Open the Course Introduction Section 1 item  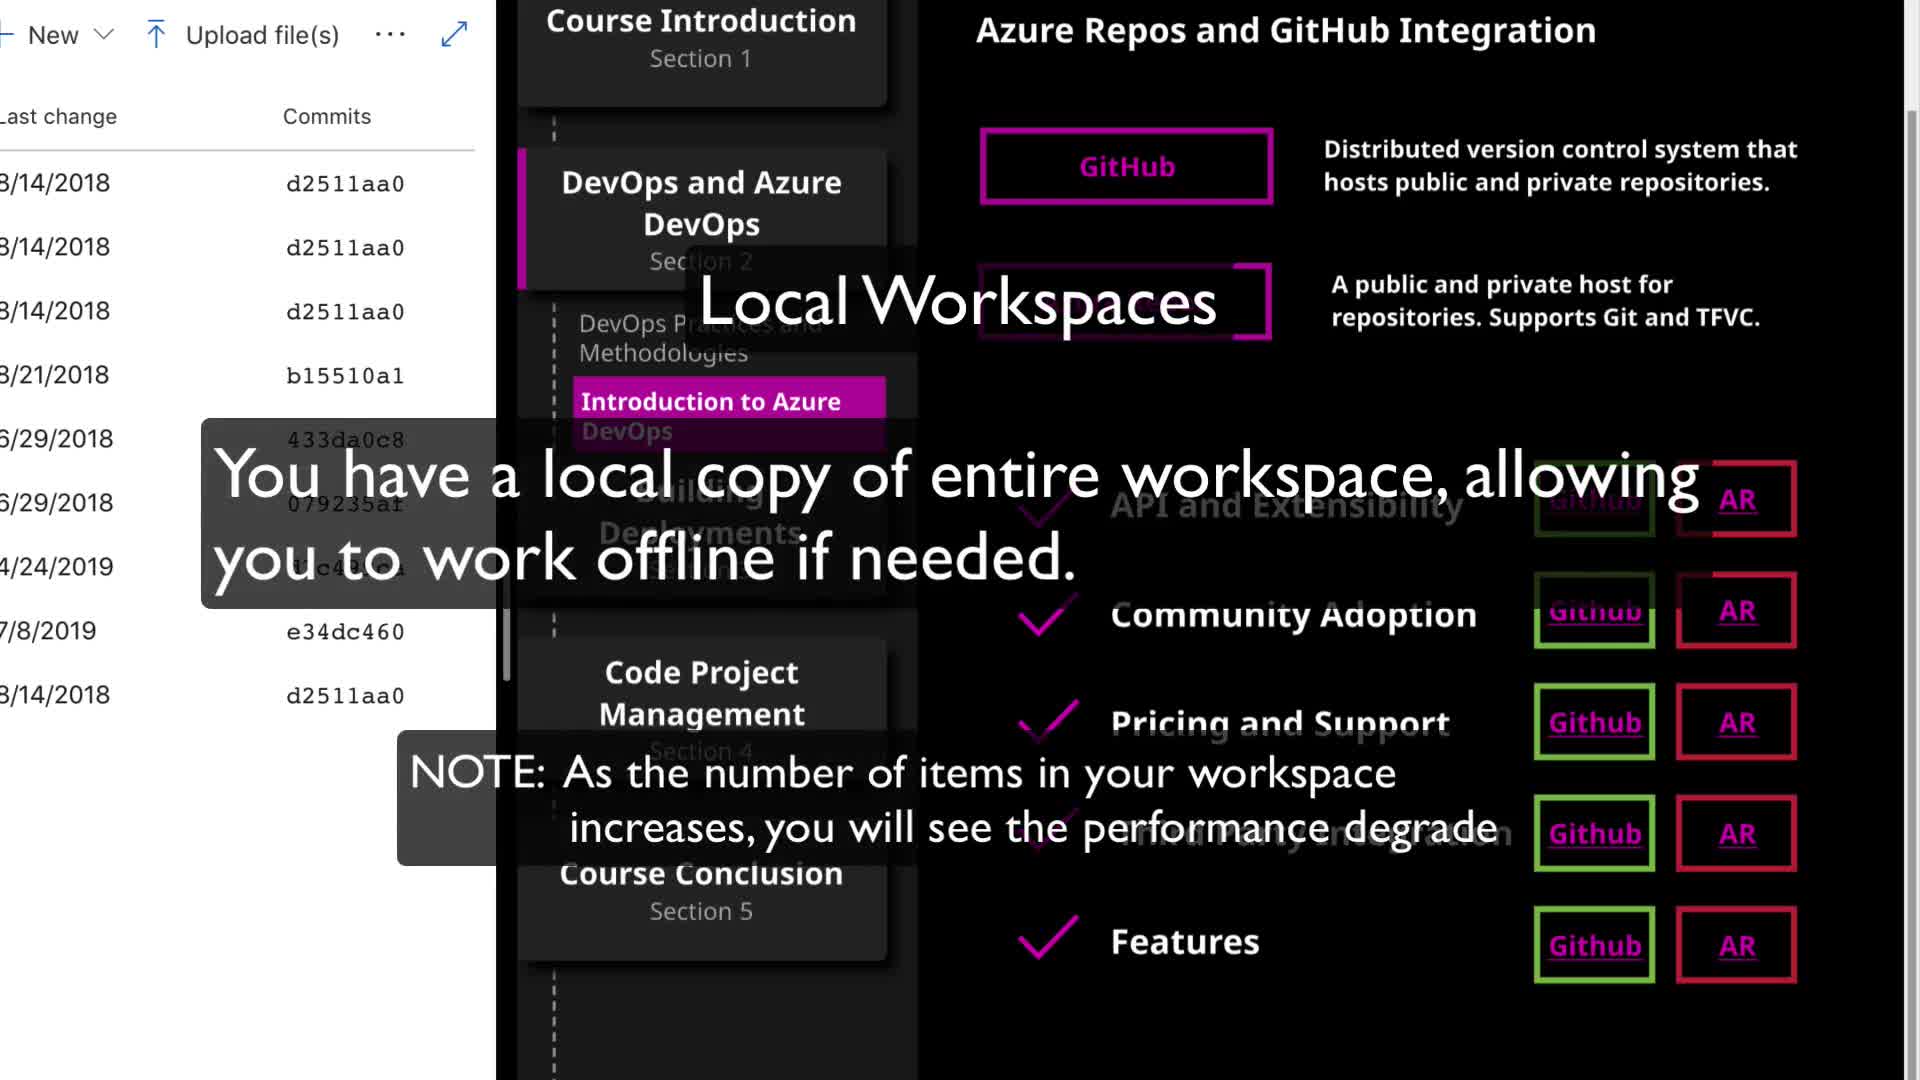(x=700, y=40)
